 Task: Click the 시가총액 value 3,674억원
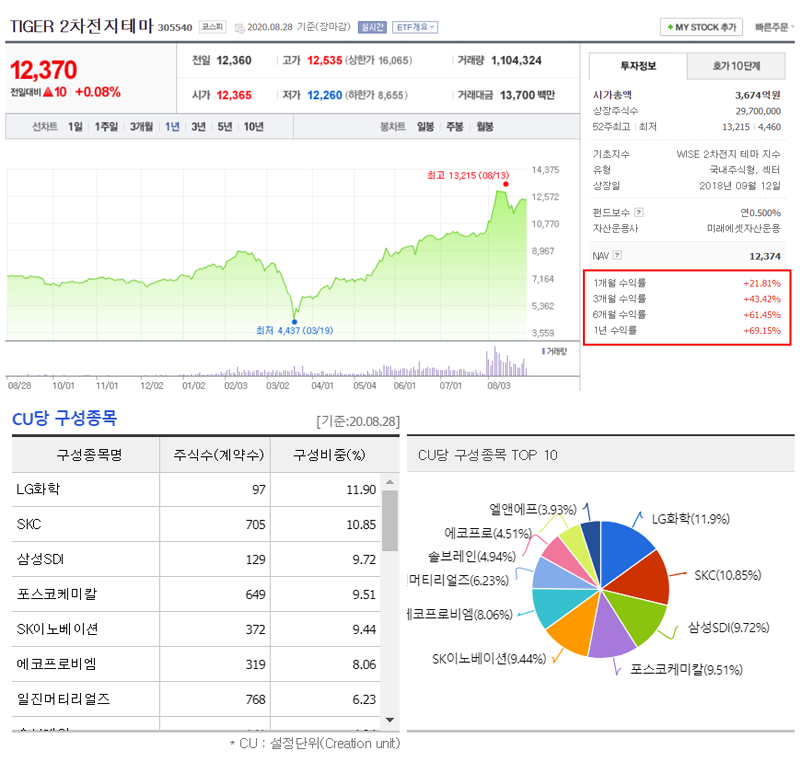[758, 95]
